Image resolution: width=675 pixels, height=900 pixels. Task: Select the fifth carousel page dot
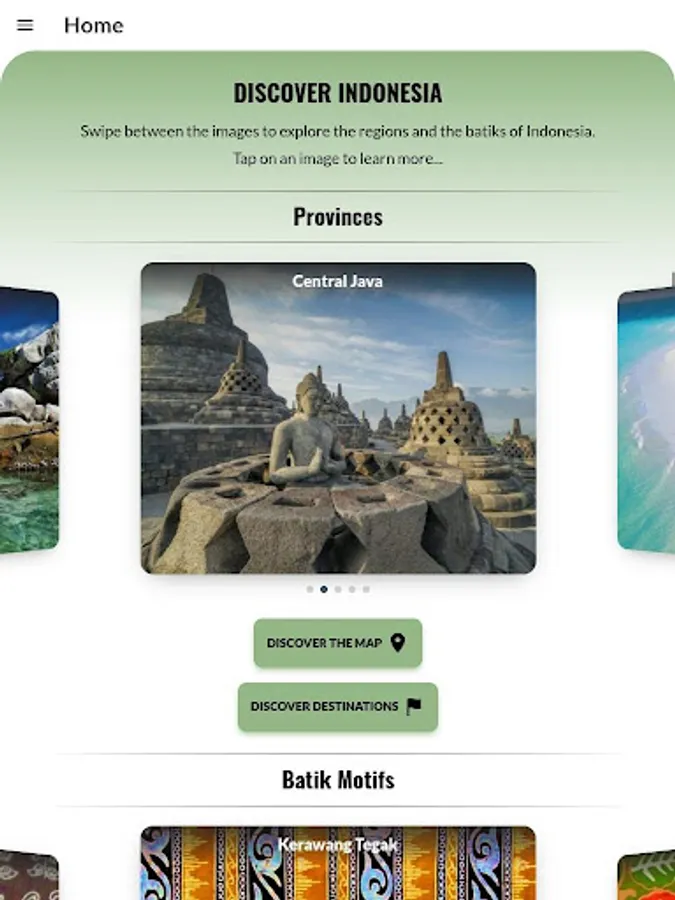(366, 589)
